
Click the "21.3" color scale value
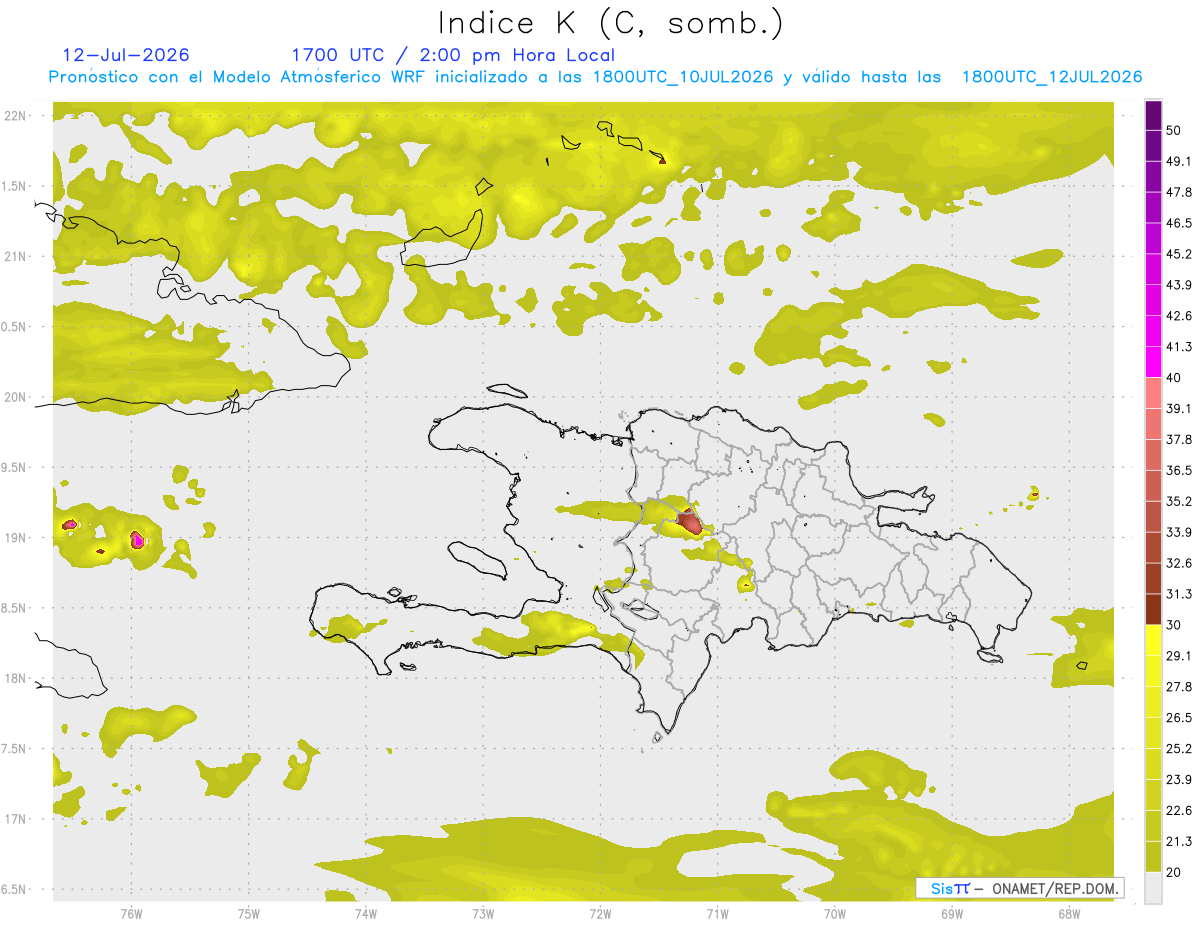(x=1179, y=842)
